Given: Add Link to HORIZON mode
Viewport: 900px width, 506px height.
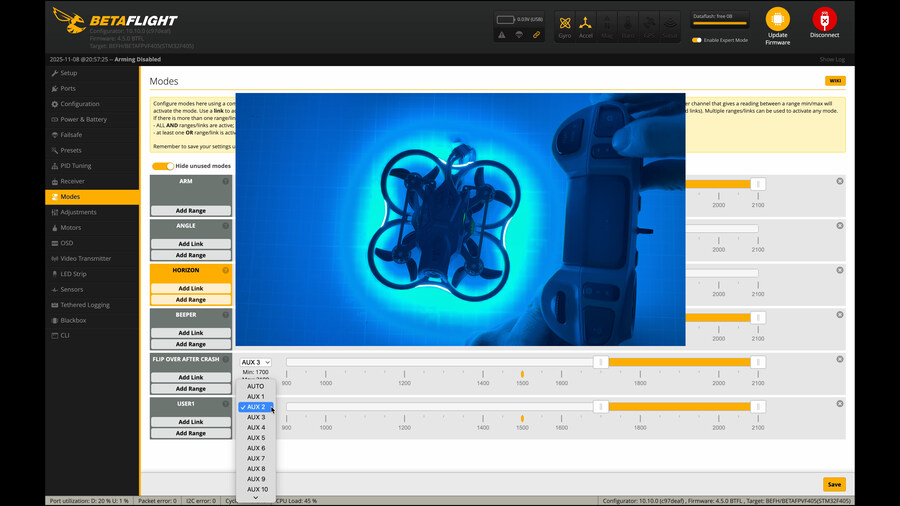Looking at the screenshot, I should coord(191,288).
